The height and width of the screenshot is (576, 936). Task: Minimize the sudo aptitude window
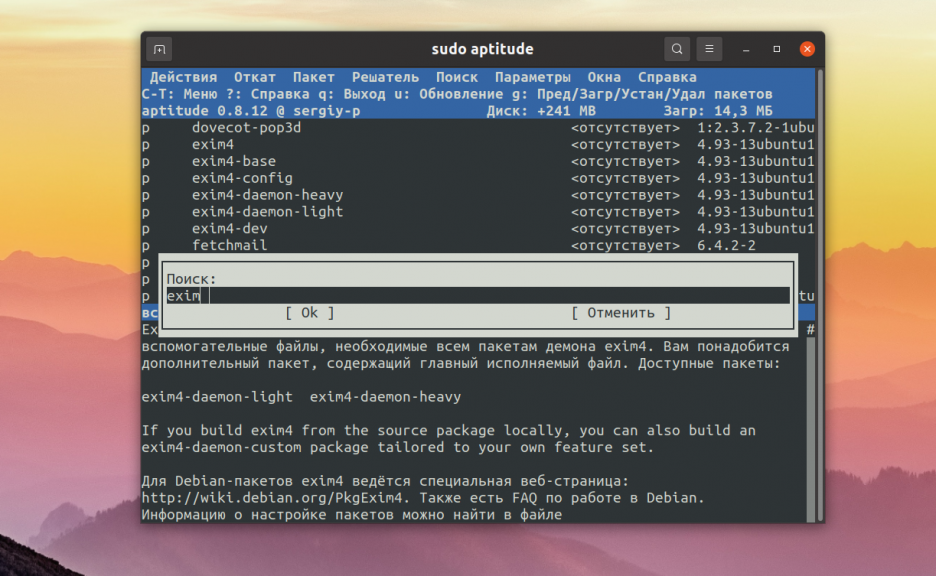(746, 50)
